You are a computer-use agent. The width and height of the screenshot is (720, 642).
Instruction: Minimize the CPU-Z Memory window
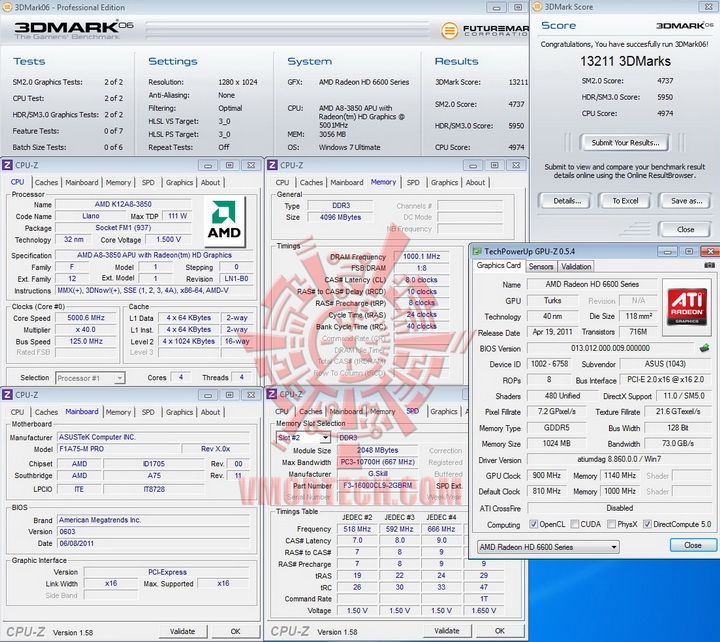click(473, 165)
